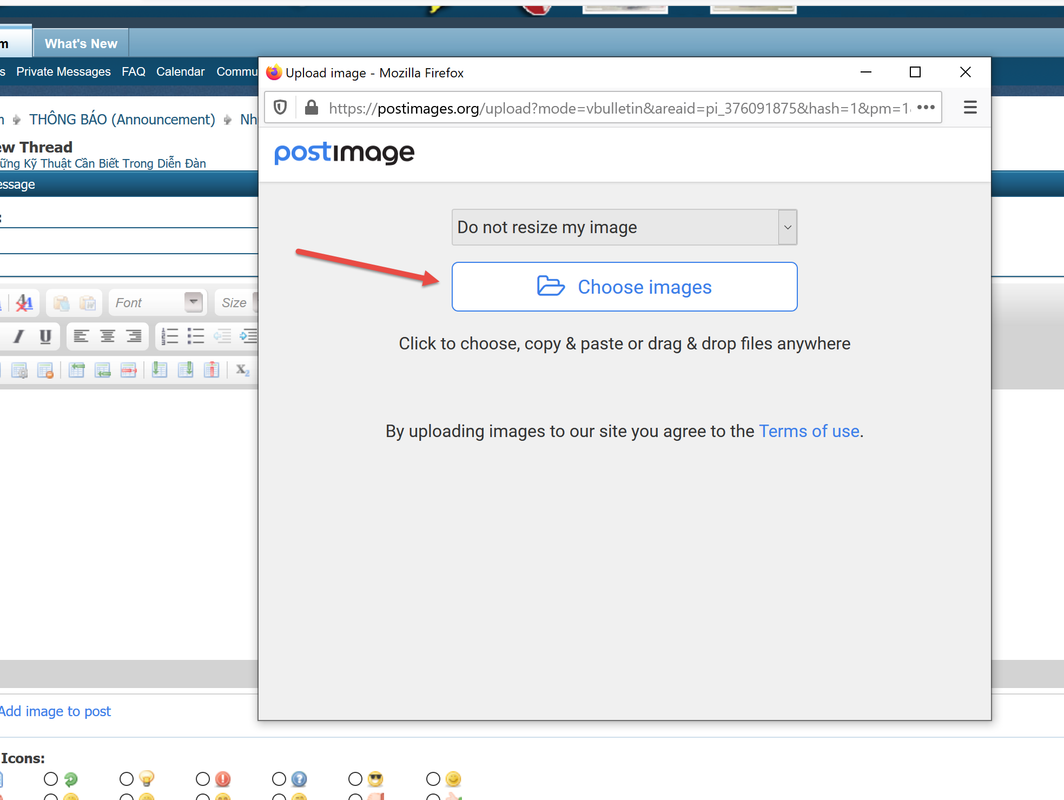The image size is (1064, 800).
Task: Click the delete table icon
Action: (45, 370)
